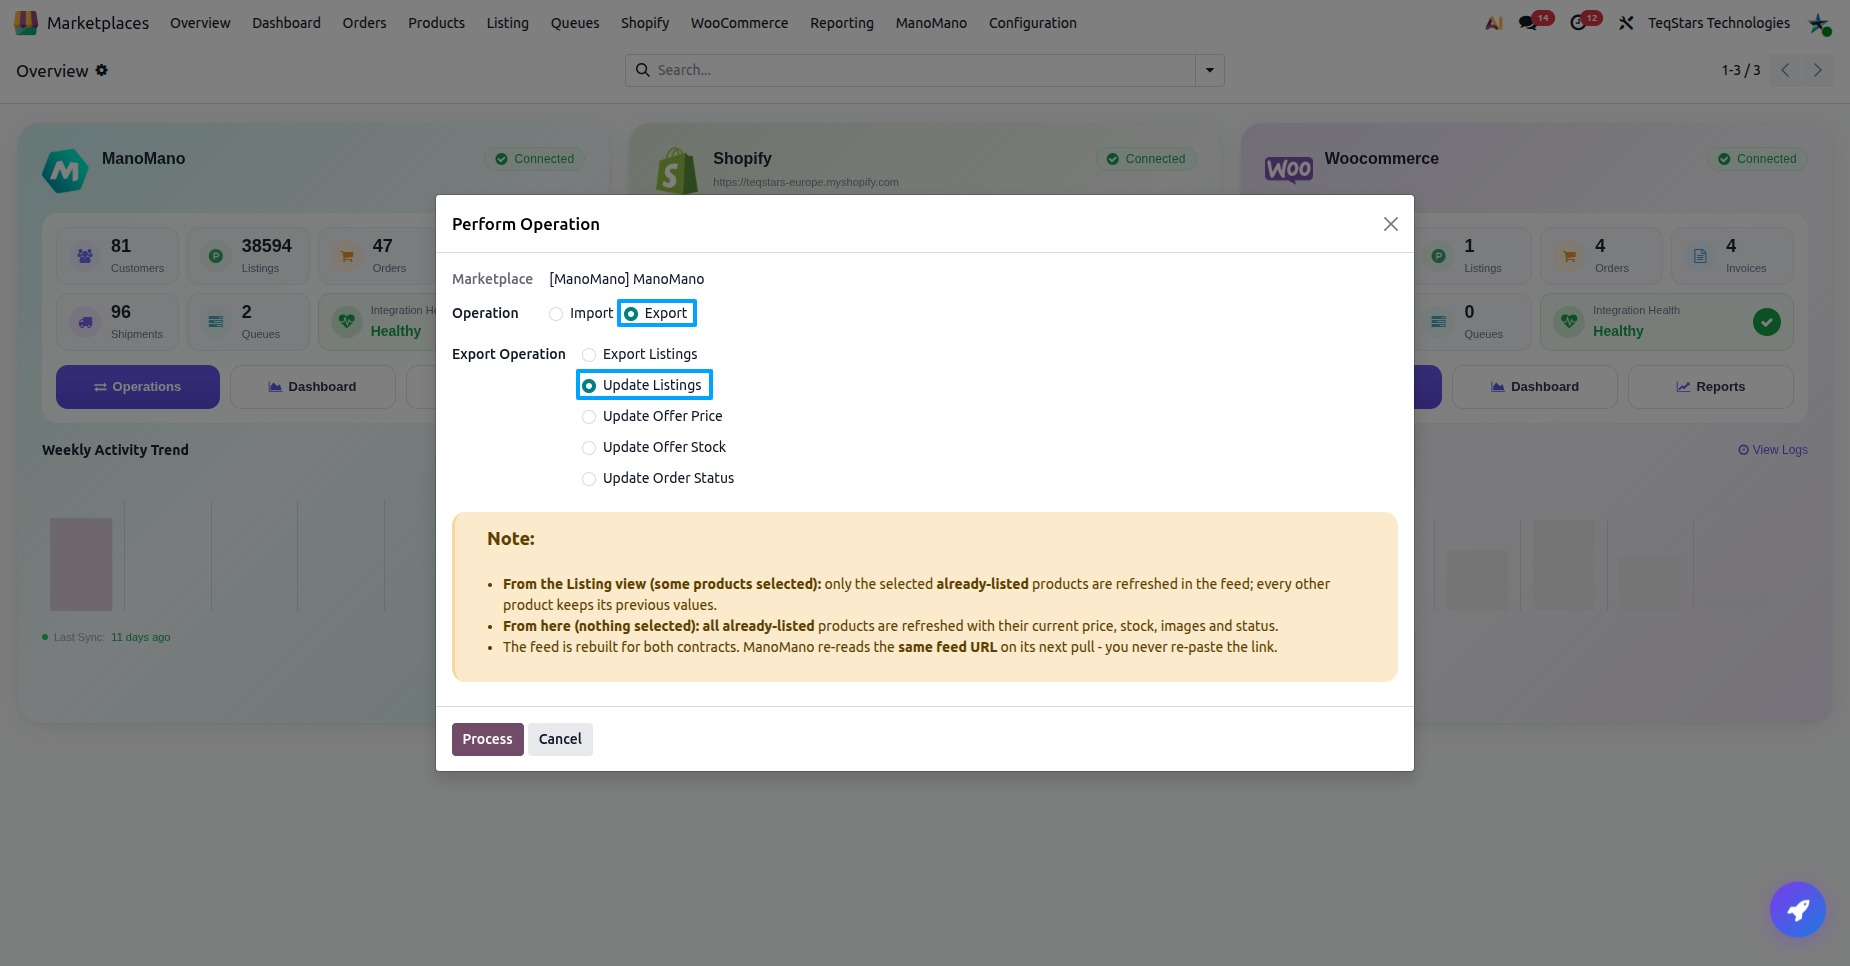The height and width of the screenshot is (966, 1850).
Task: Expand the search options dropdown arrow
Action: coord(1210,70)
